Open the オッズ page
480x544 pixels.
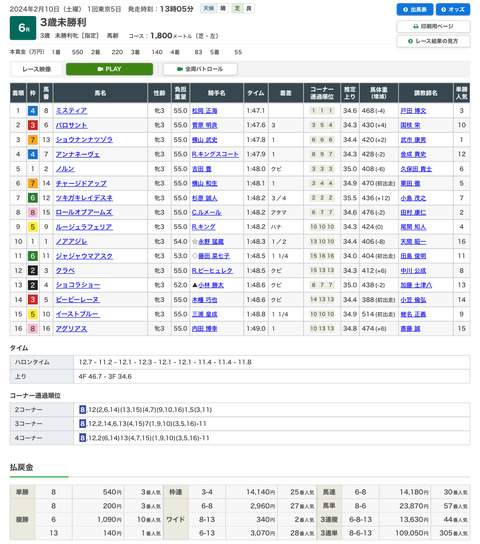pyautogui.click(x=453, y=9)
